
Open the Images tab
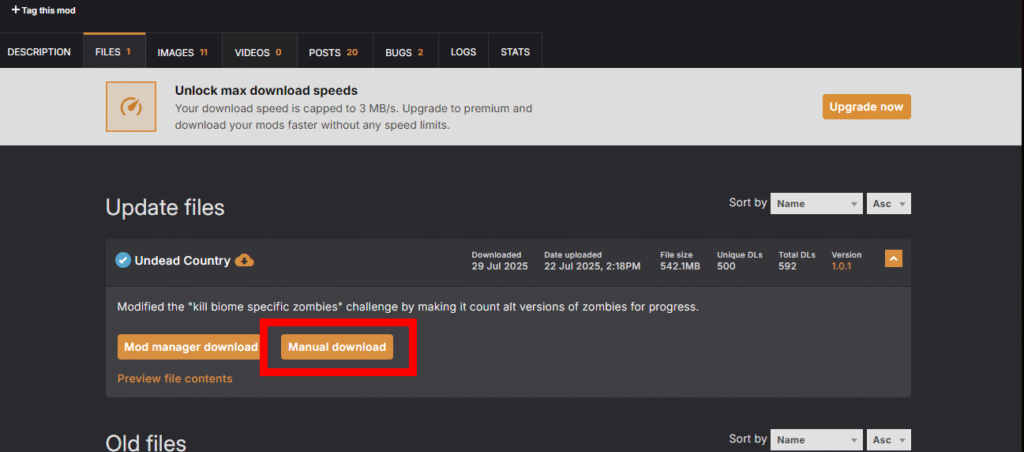183,52
